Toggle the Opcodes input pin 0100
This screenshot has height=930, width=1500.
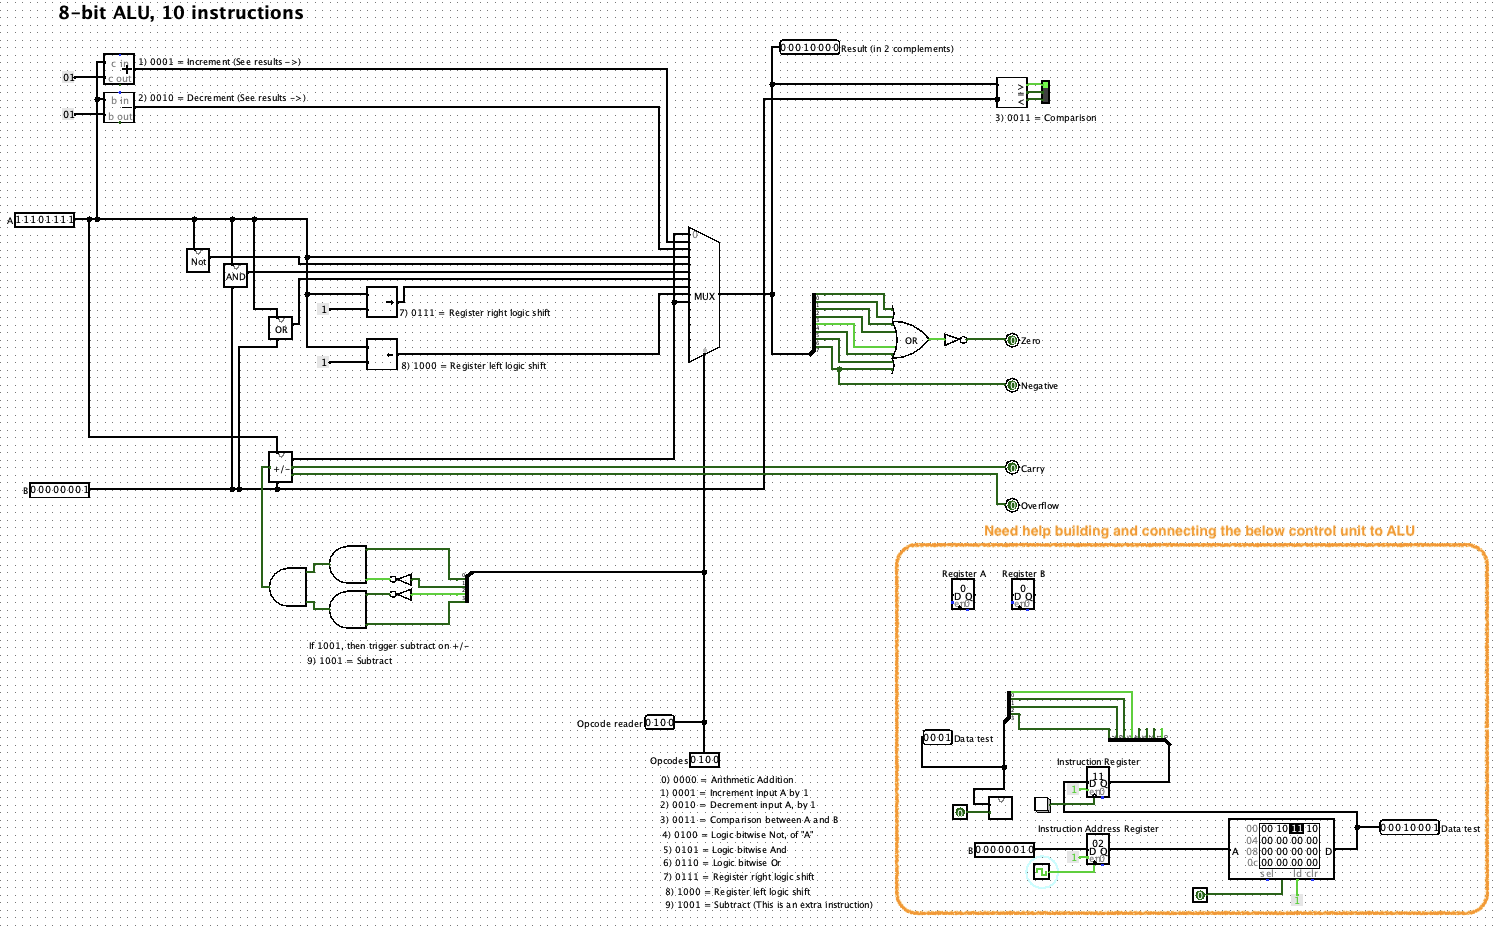[705, 760]
